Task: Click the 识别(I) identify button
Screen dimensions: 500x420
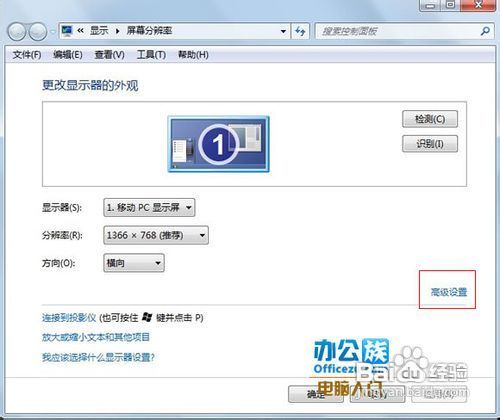Action: (x=430, y=144)
